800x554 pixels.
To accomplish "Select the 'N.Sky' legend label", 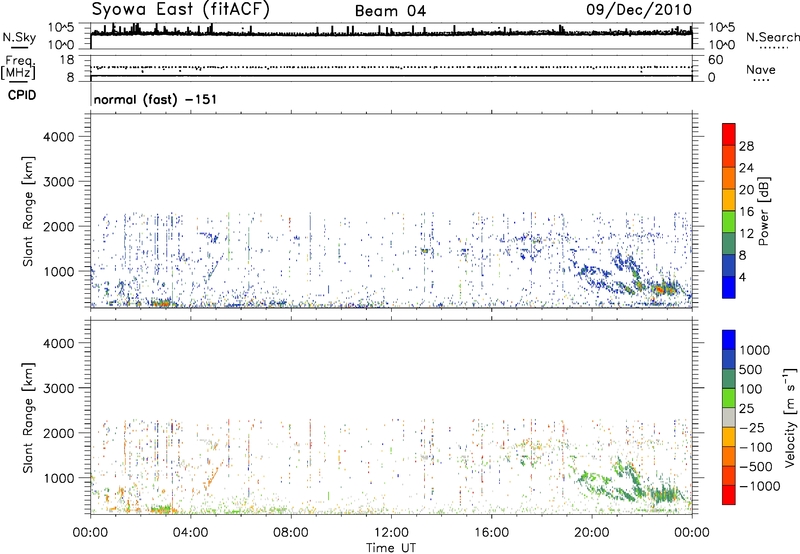I will (x=19, y=38).
